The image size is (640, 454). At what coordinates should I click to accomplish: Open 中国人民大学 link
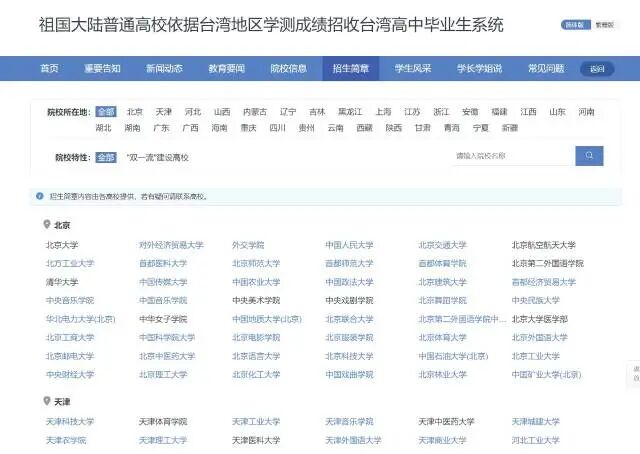click(349, 245)
